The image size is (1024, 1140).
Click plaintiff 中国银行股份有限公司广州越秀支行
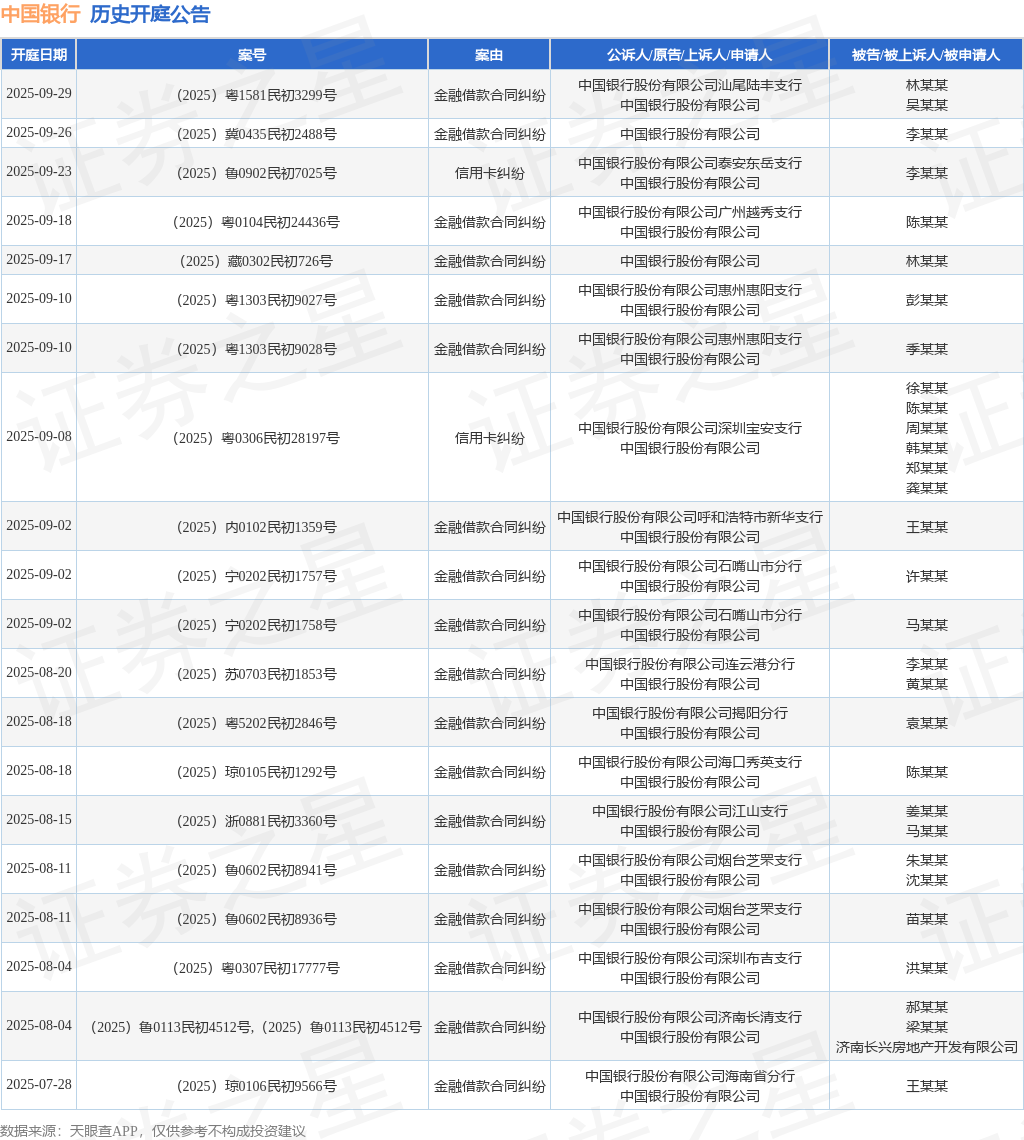click(689, 212)
